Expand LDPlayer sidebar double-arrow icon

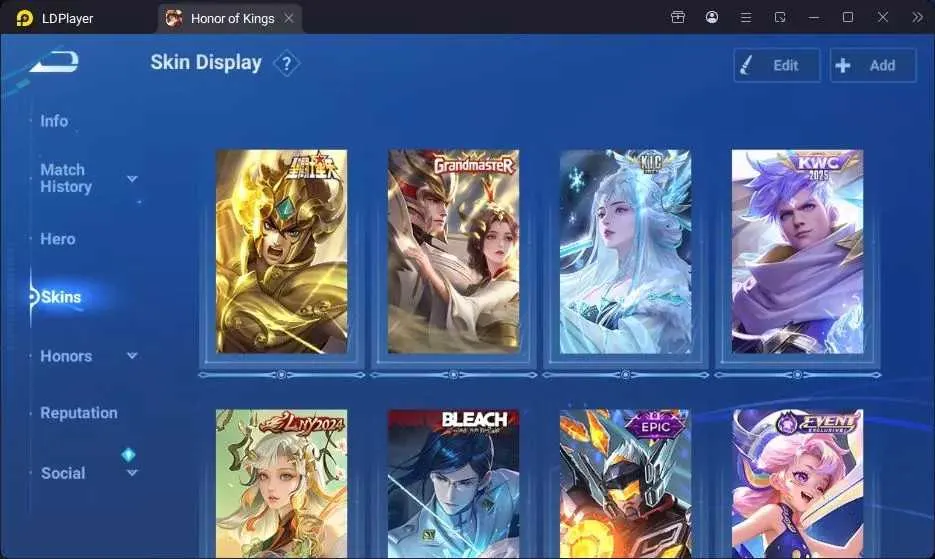point(917,17)
